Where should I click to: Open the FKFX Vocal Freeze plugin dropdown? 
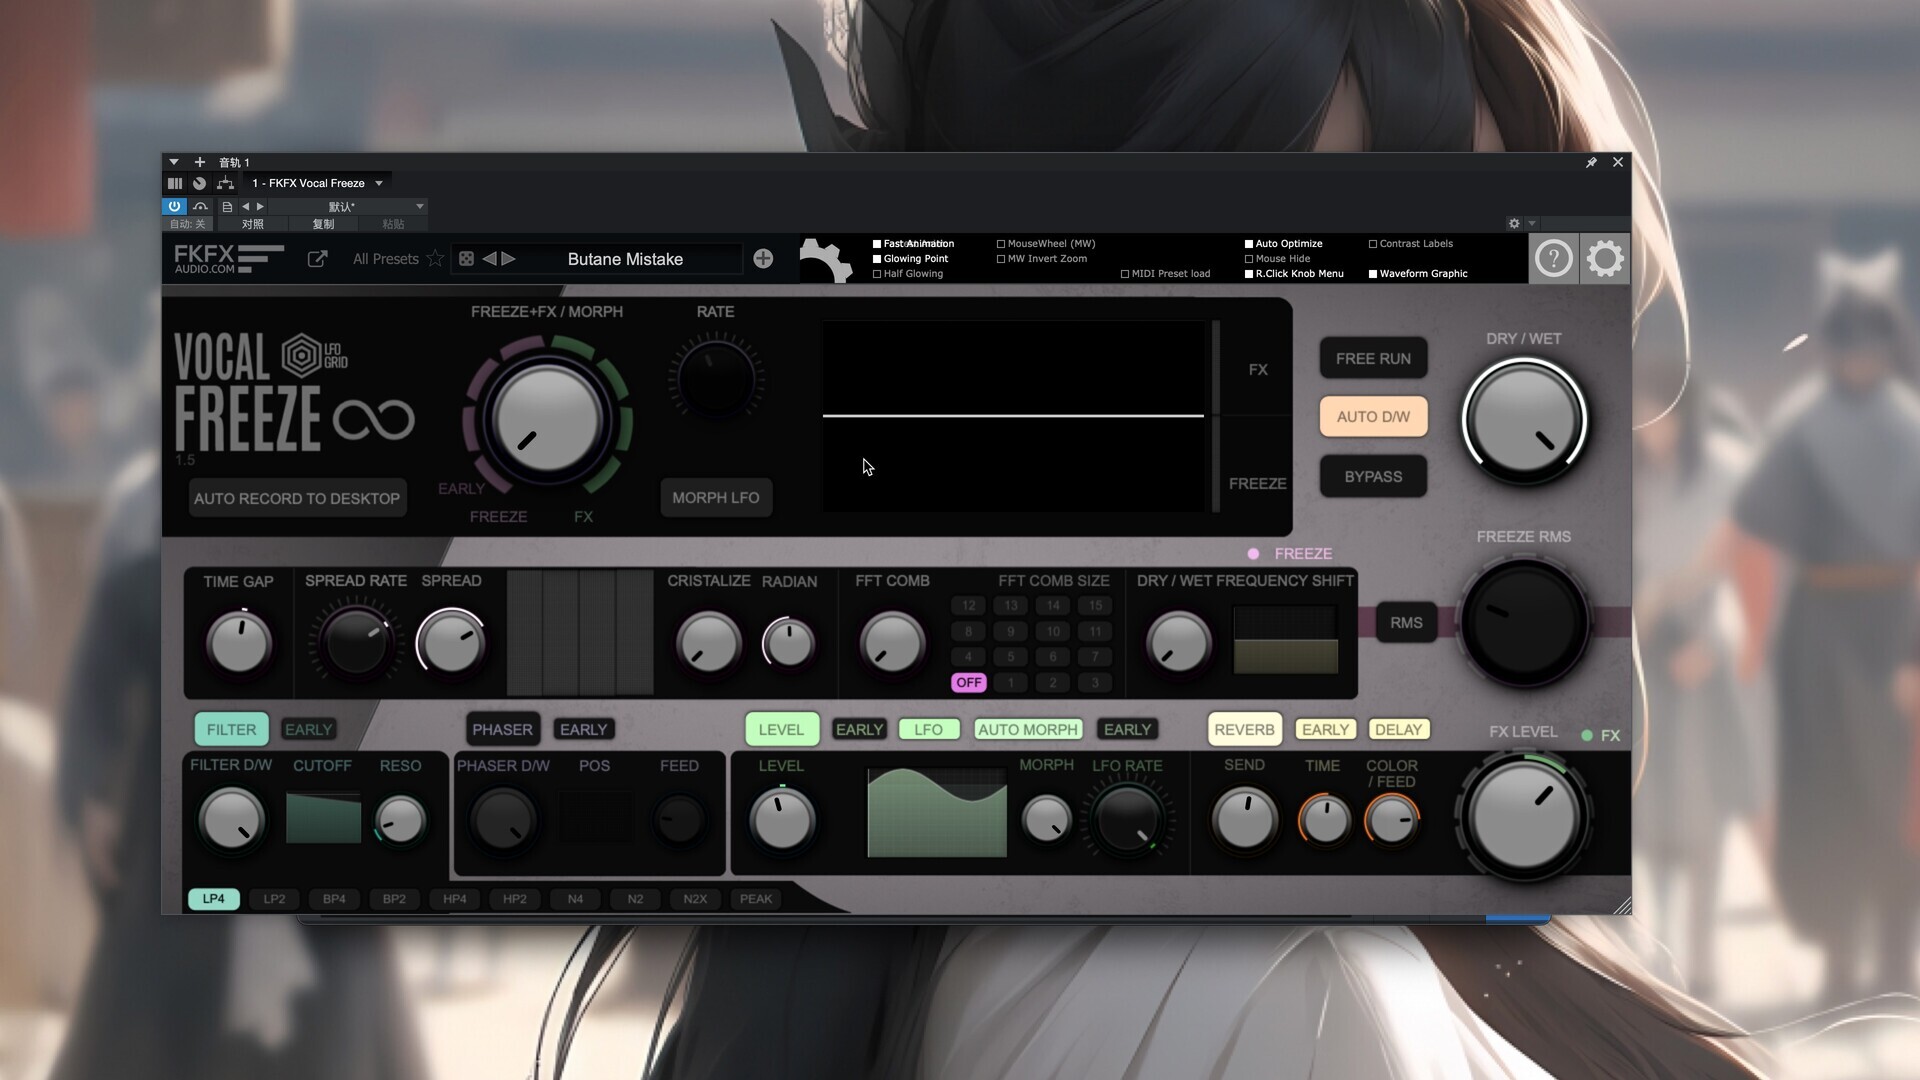(x=379, y=183)
